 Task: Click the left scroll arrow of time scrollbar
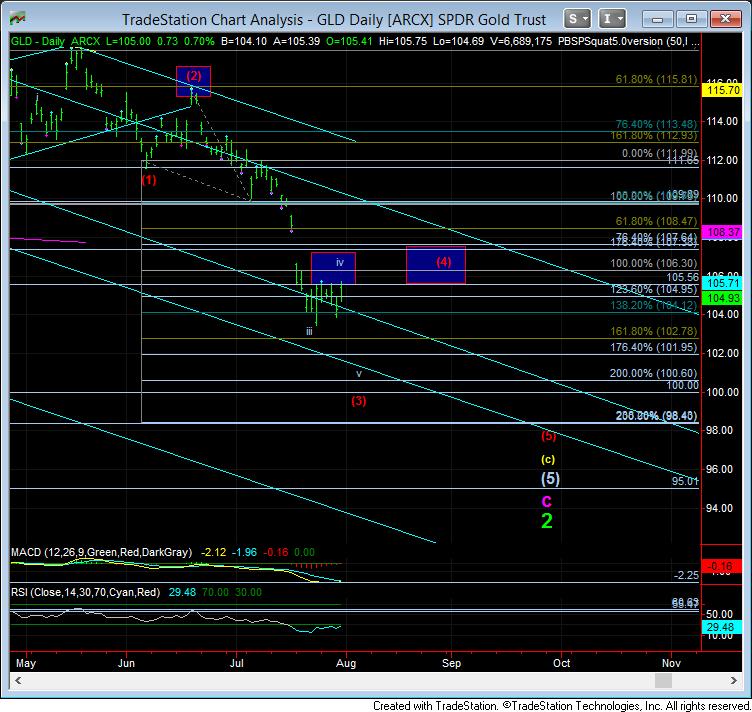click(x=18, y=680)
